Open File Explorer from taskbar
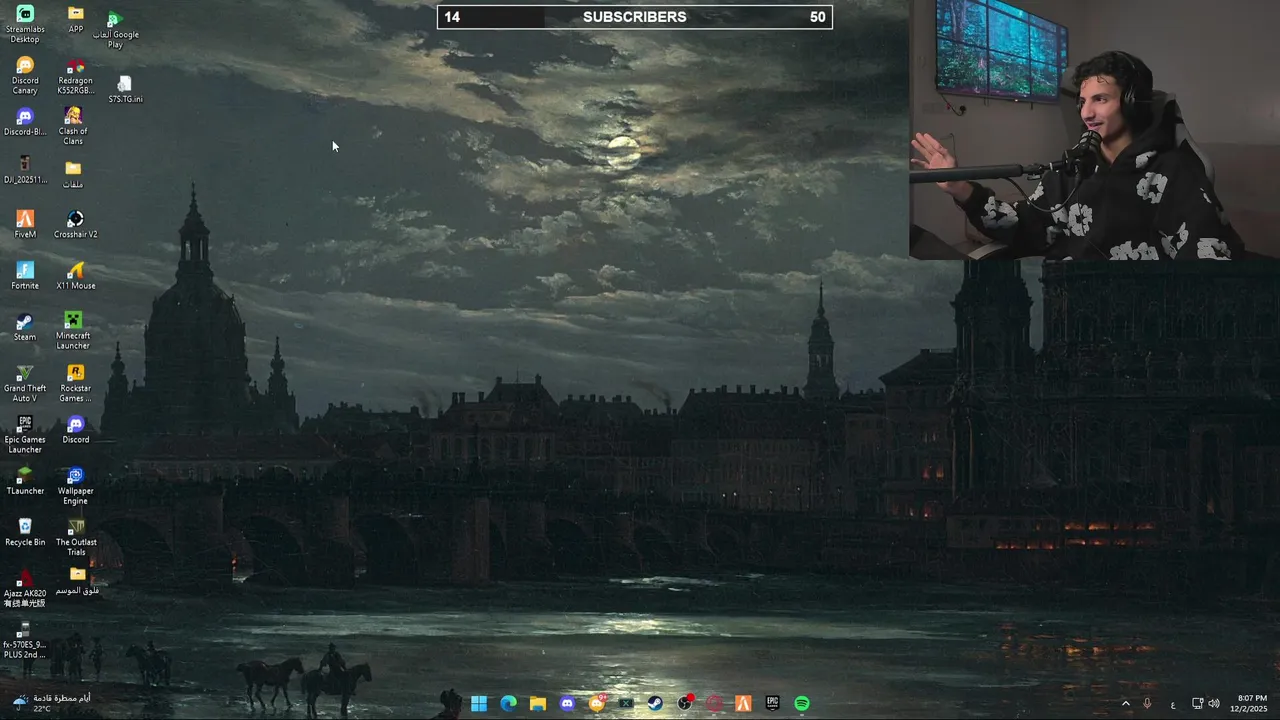The image size is (1280, 720). tap(538, 704)
